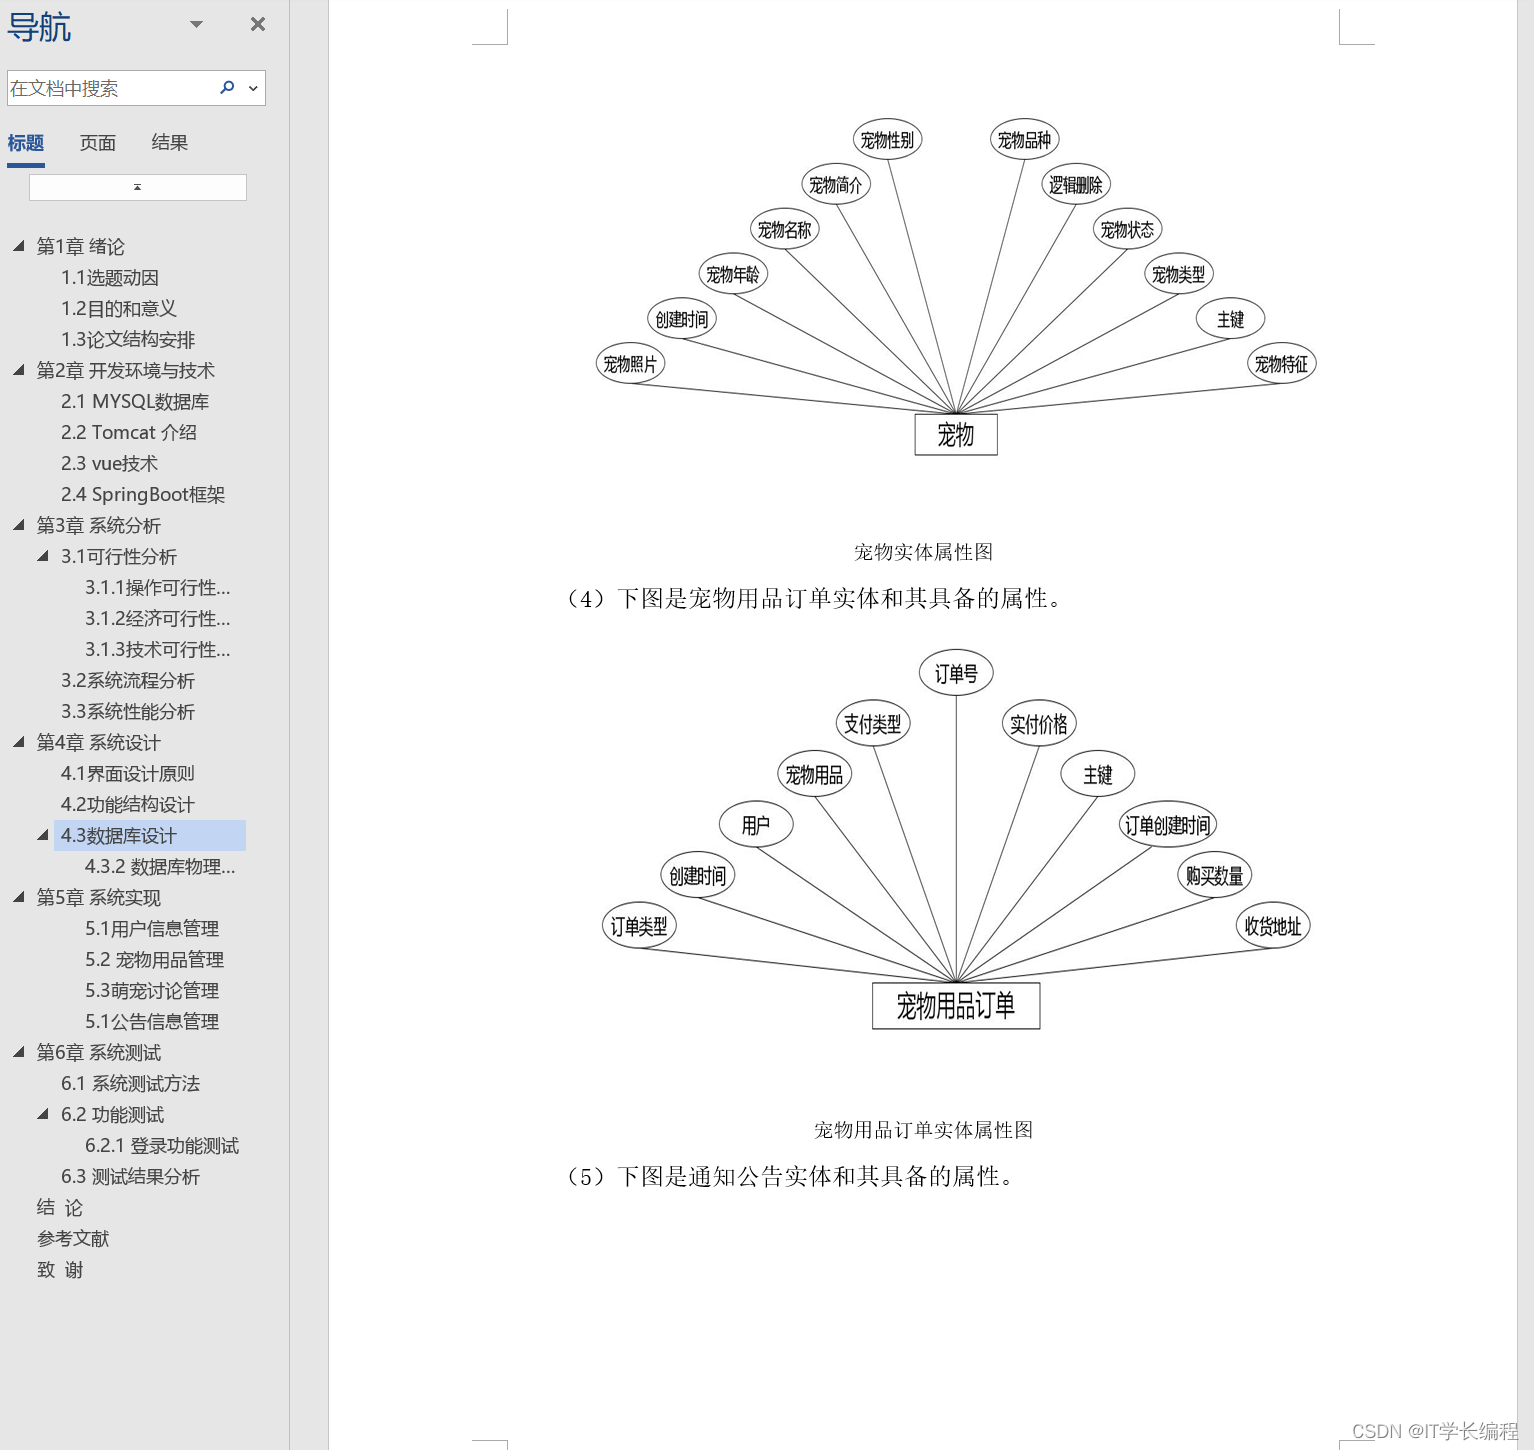The width and height of the screenshot is (1534, 1450).
Task: Go to heading 3.1.1操作可行性
Action: point(158,587)
